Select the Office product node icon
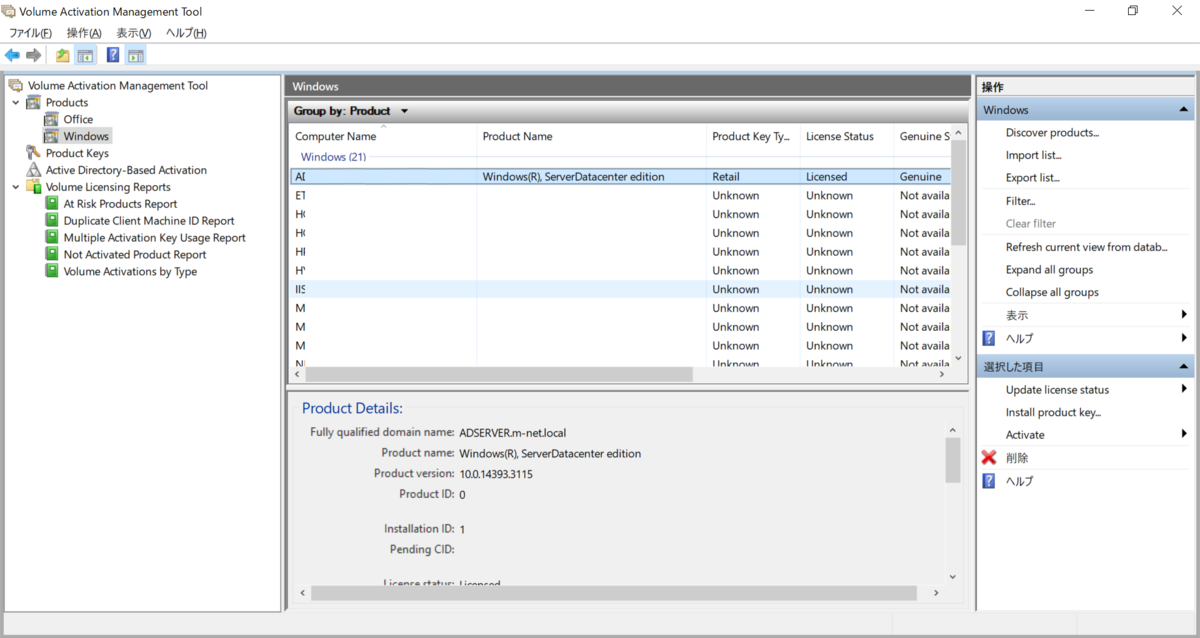 51,119
